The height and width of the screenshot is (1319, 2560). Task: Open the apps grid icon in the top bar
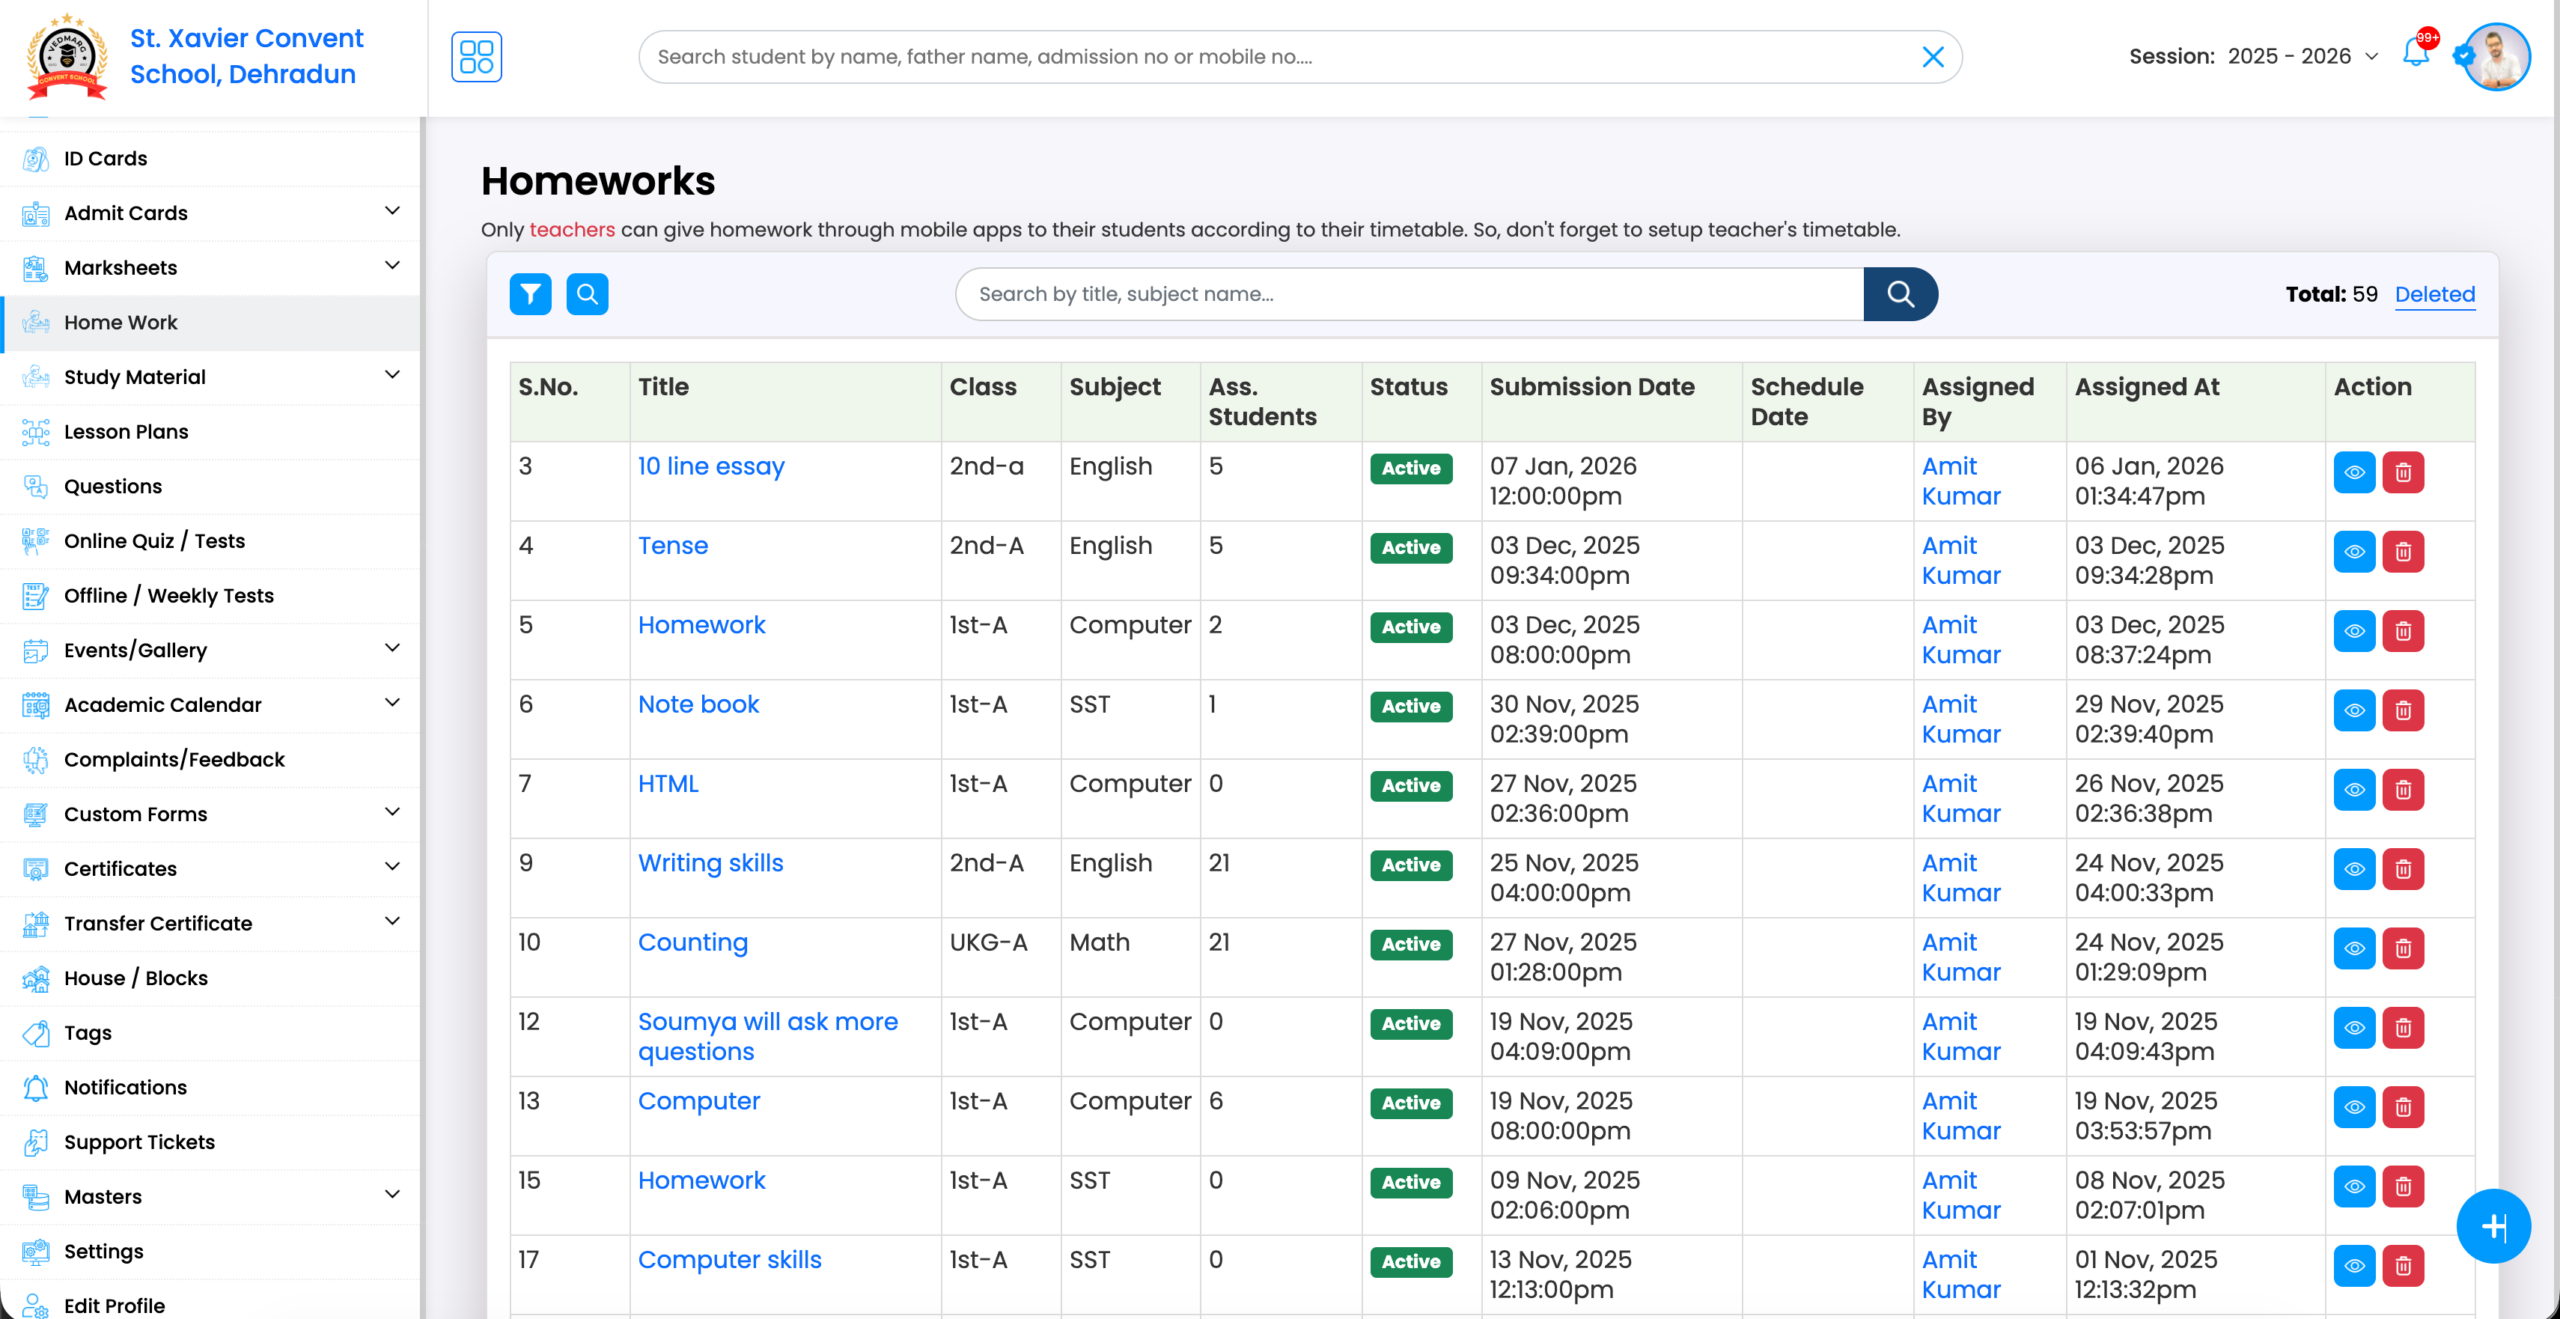coord(476,56)
